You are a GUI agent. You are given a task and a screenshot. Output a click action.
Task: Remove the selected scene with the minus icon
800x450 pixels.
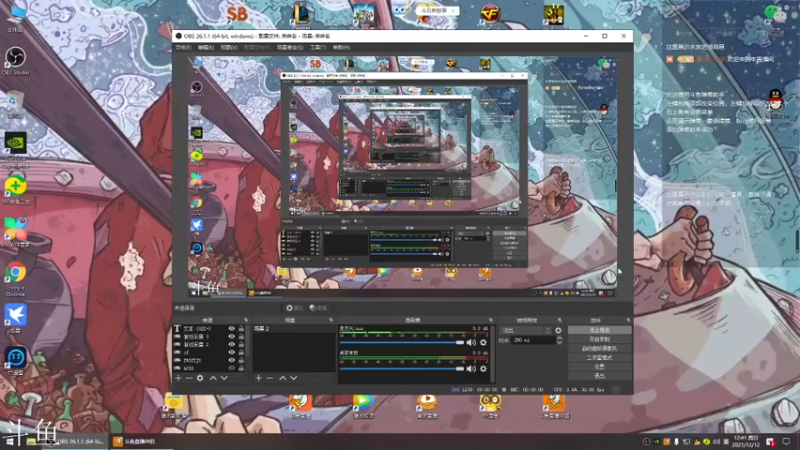269,378
